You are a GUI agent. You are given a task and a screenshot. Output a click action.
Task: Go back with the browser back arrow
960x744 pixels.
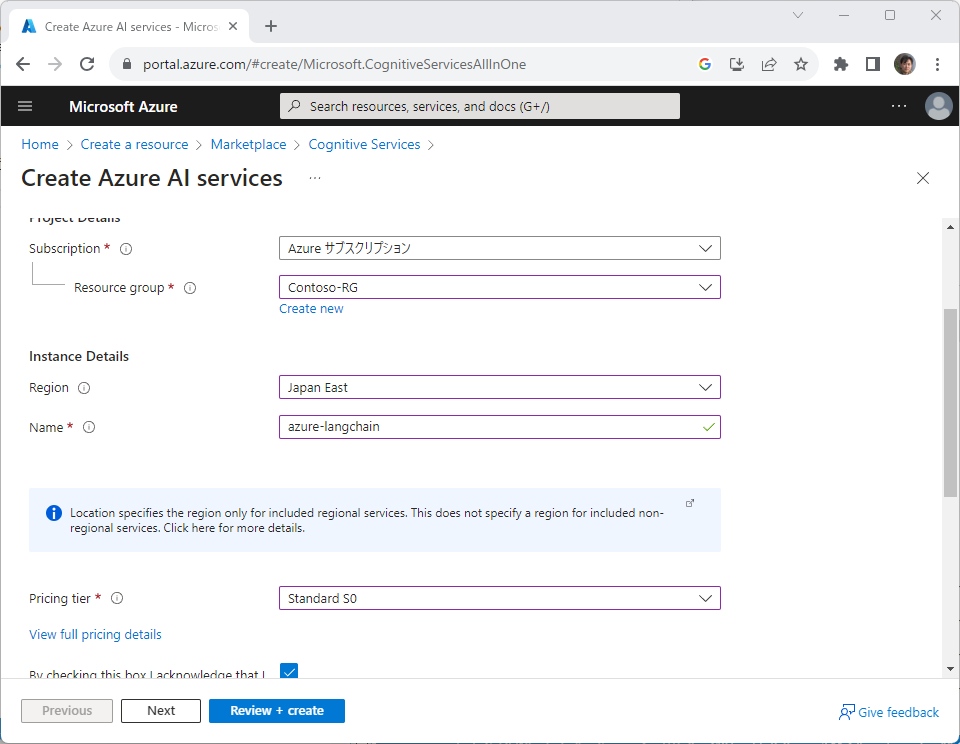pyautogui.click(x=23, y=64)
